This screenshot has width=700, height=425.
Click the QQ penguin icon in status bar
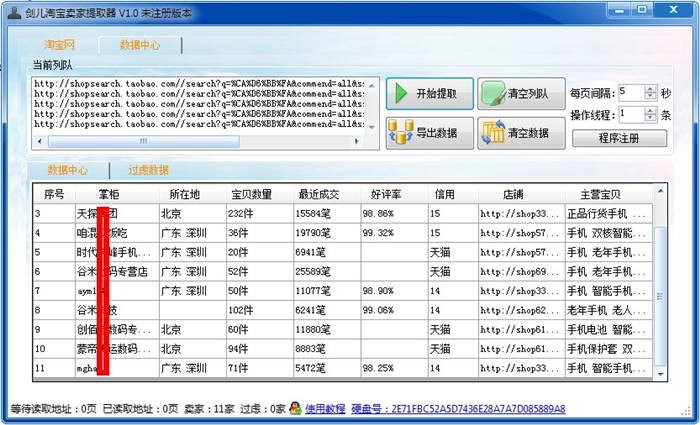[295, 408]
